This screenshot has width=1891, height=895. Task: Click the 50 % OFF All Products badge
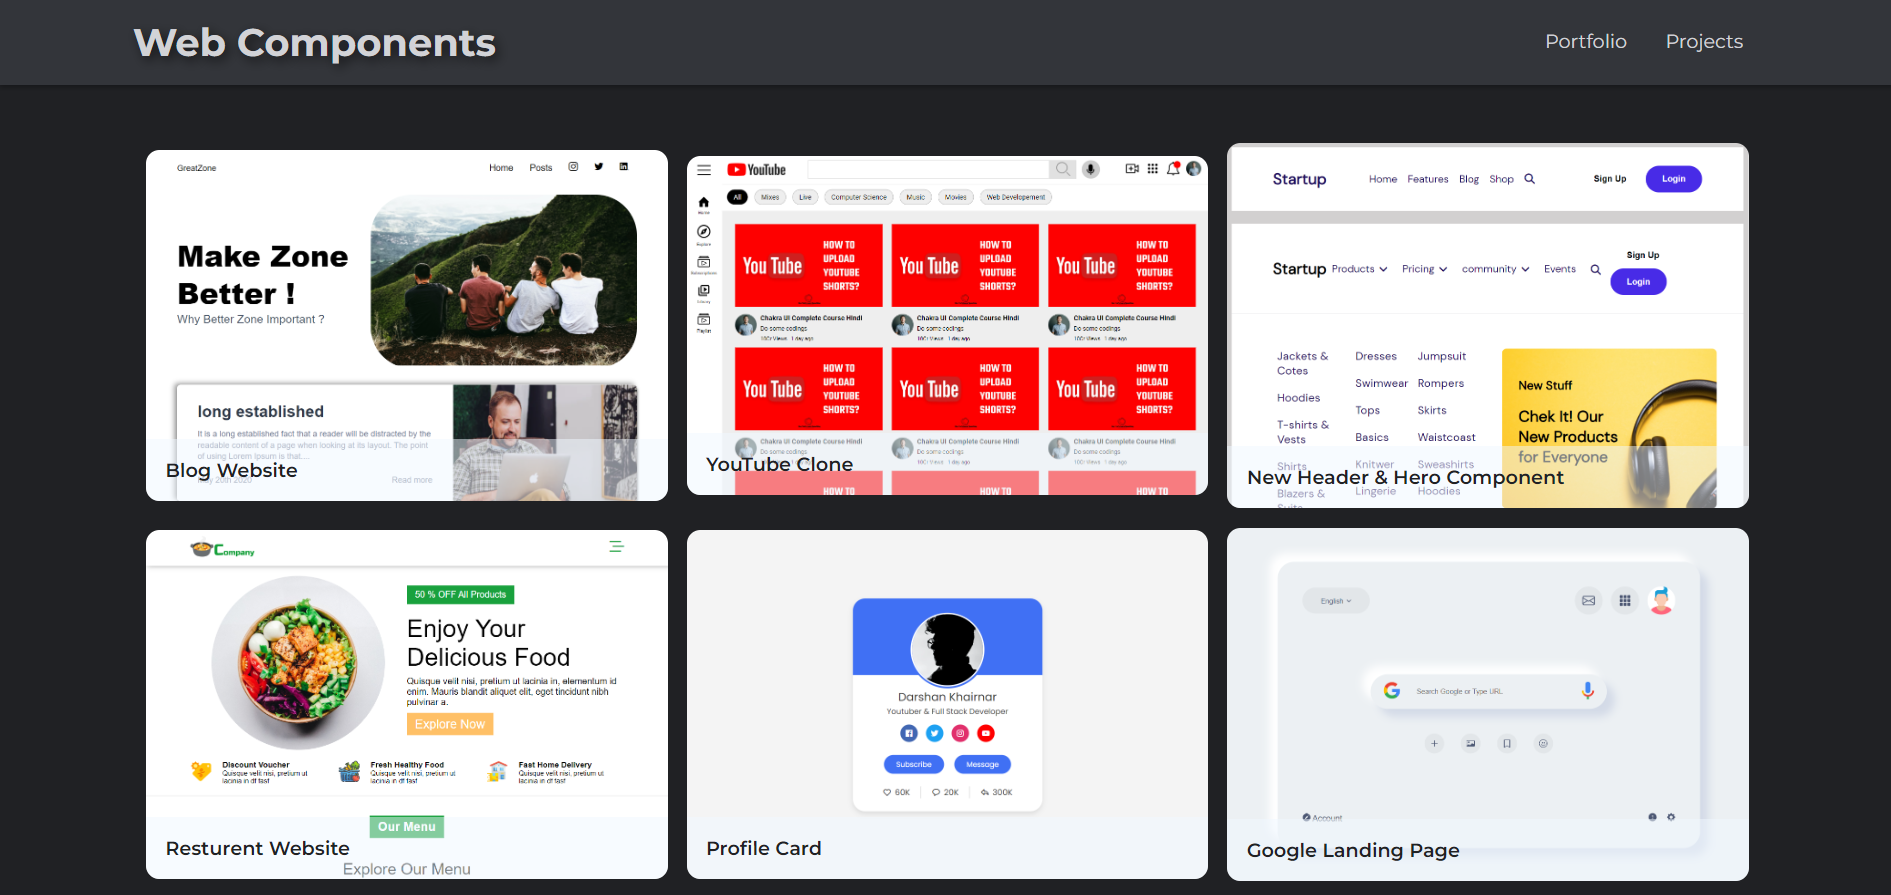point(461,594)
